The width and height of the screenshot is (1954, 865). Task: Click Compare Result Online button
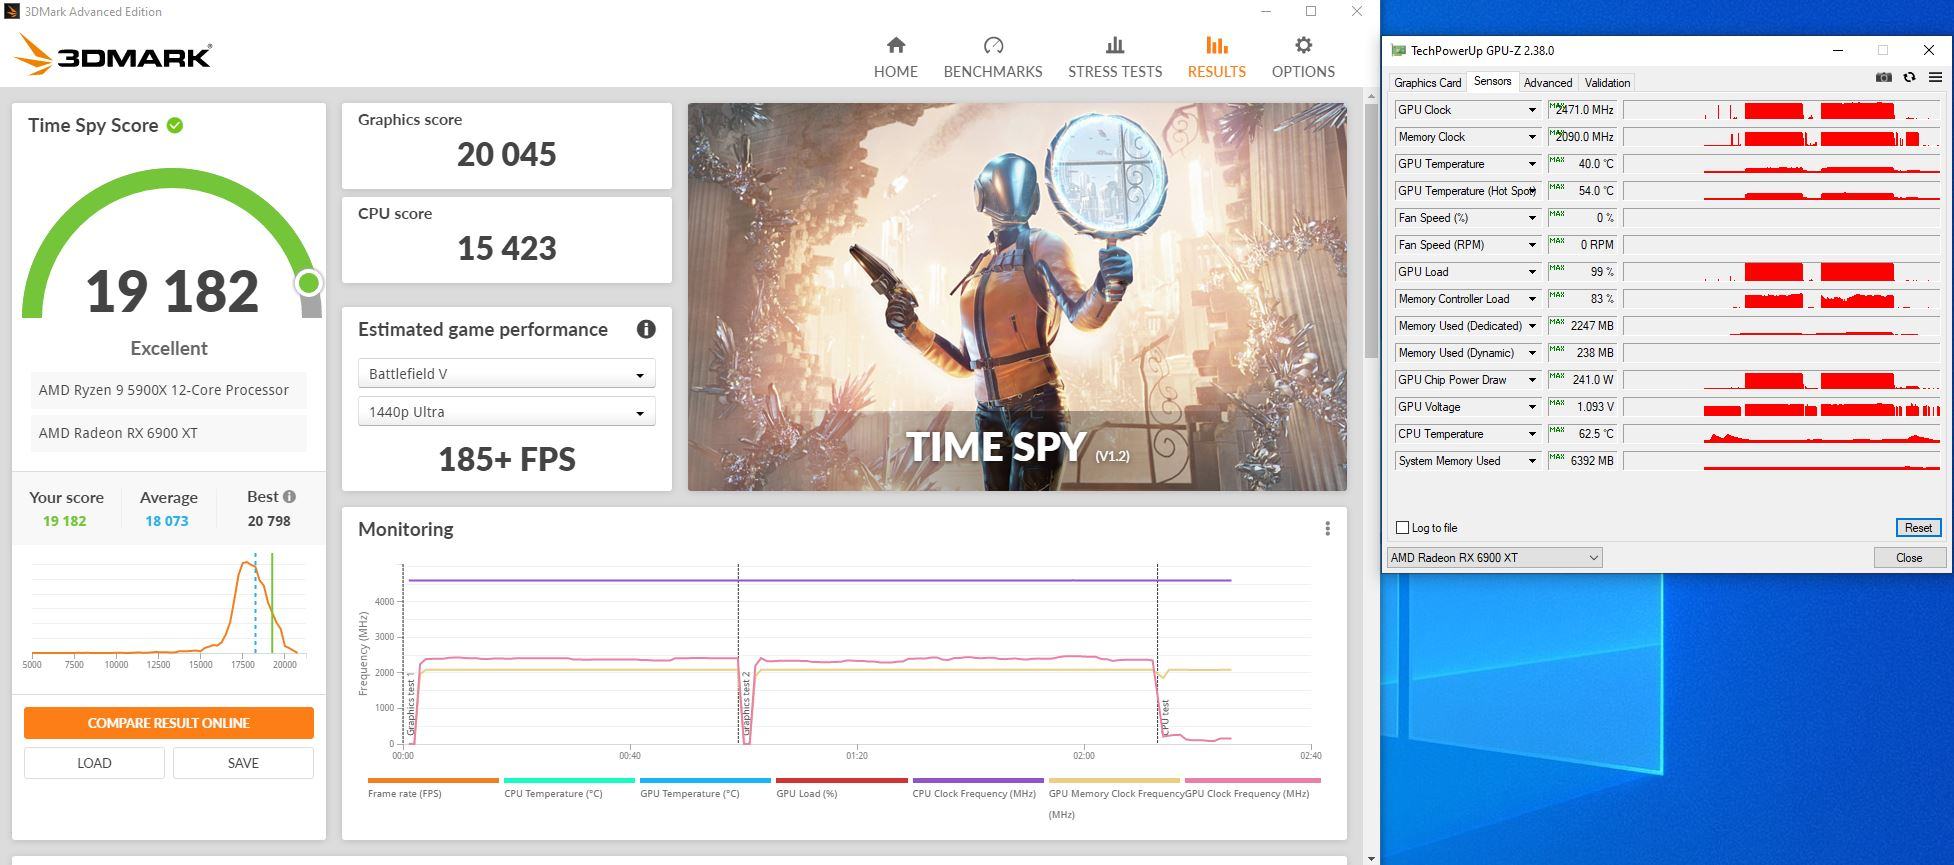[169, 723]
